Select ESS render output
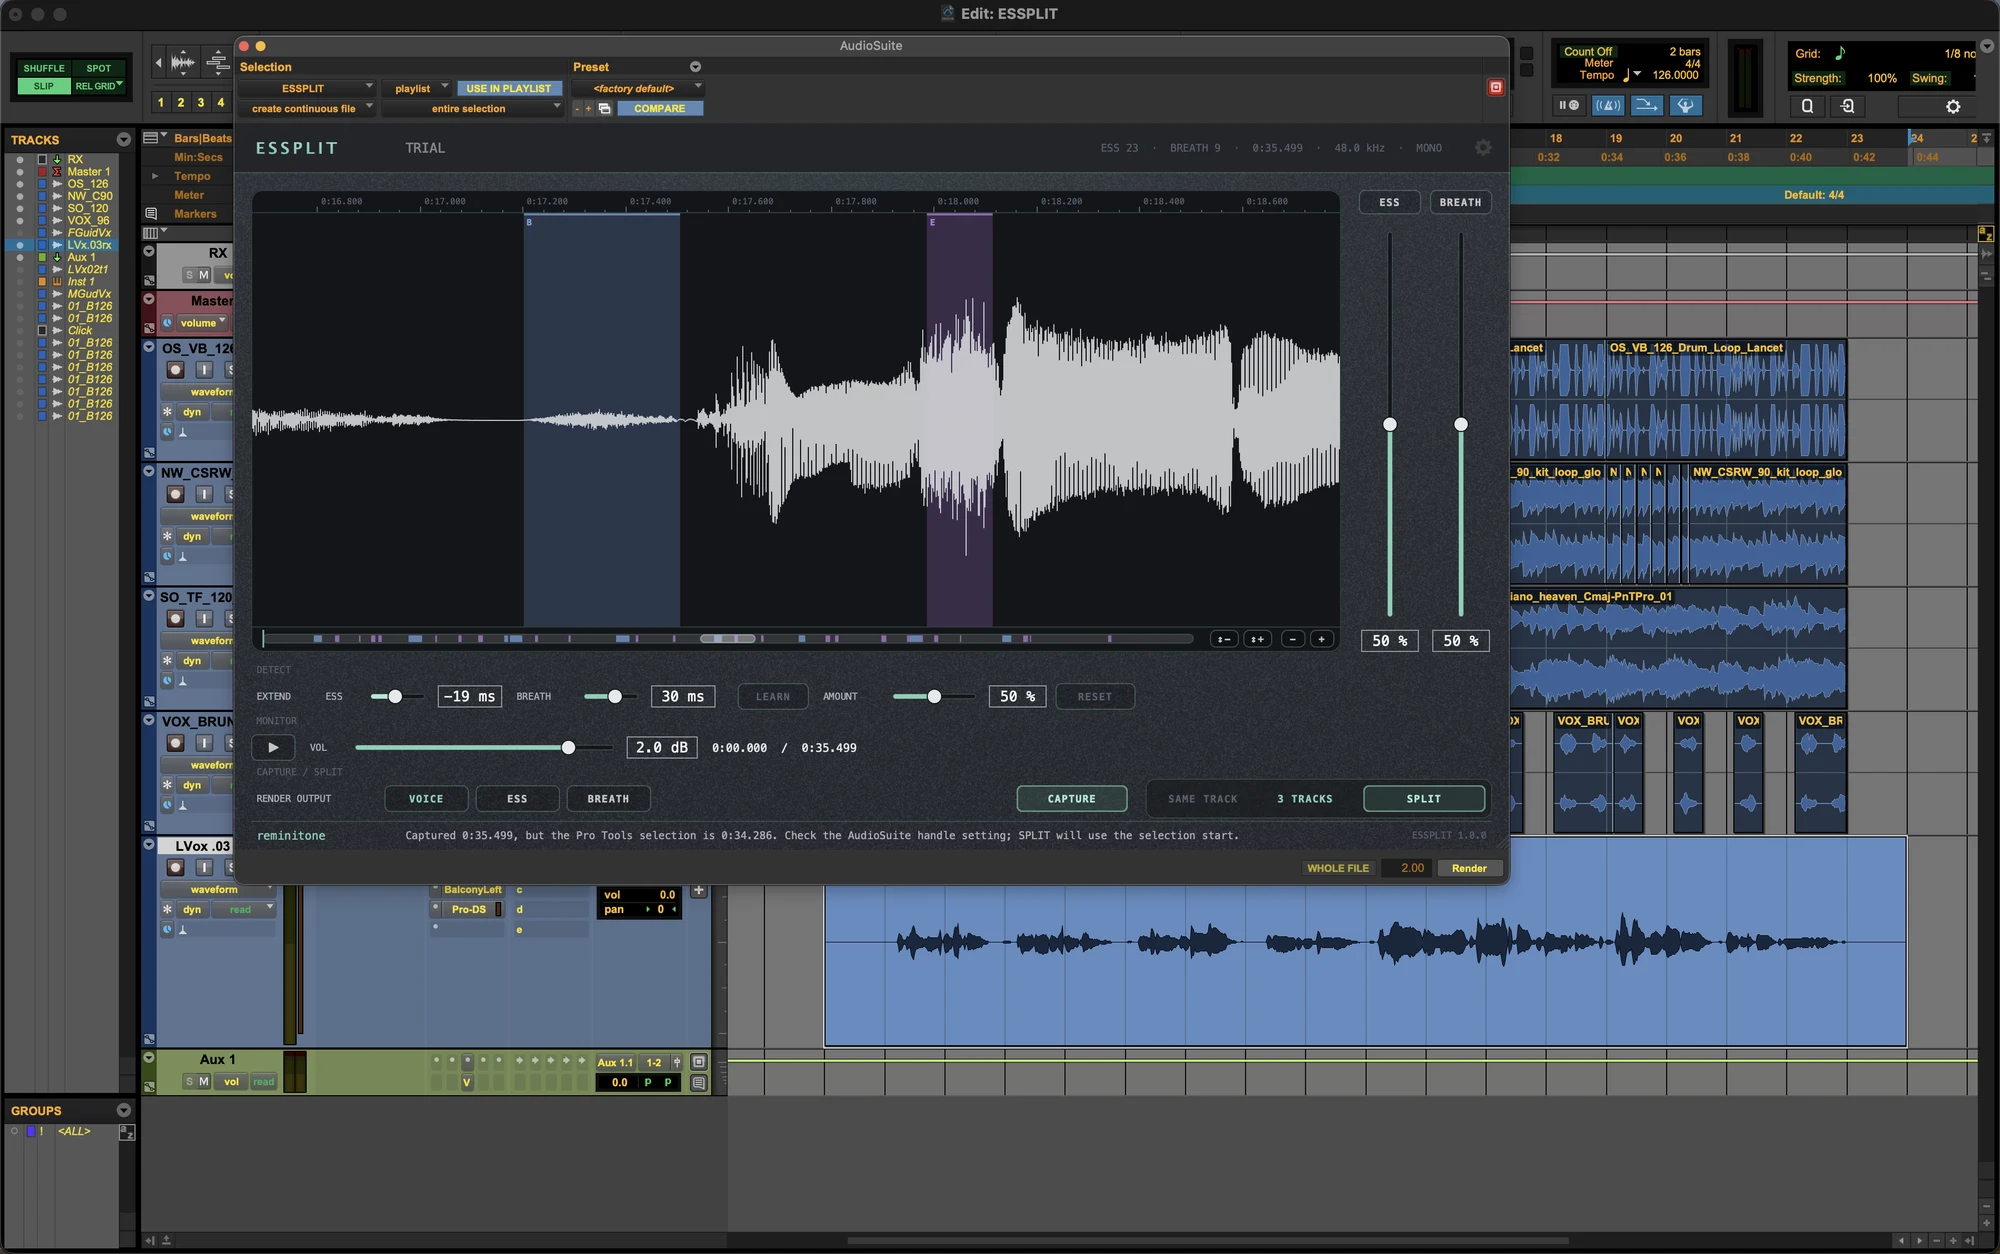This screenshot has height=1254, width=2000. pos(517,799)
